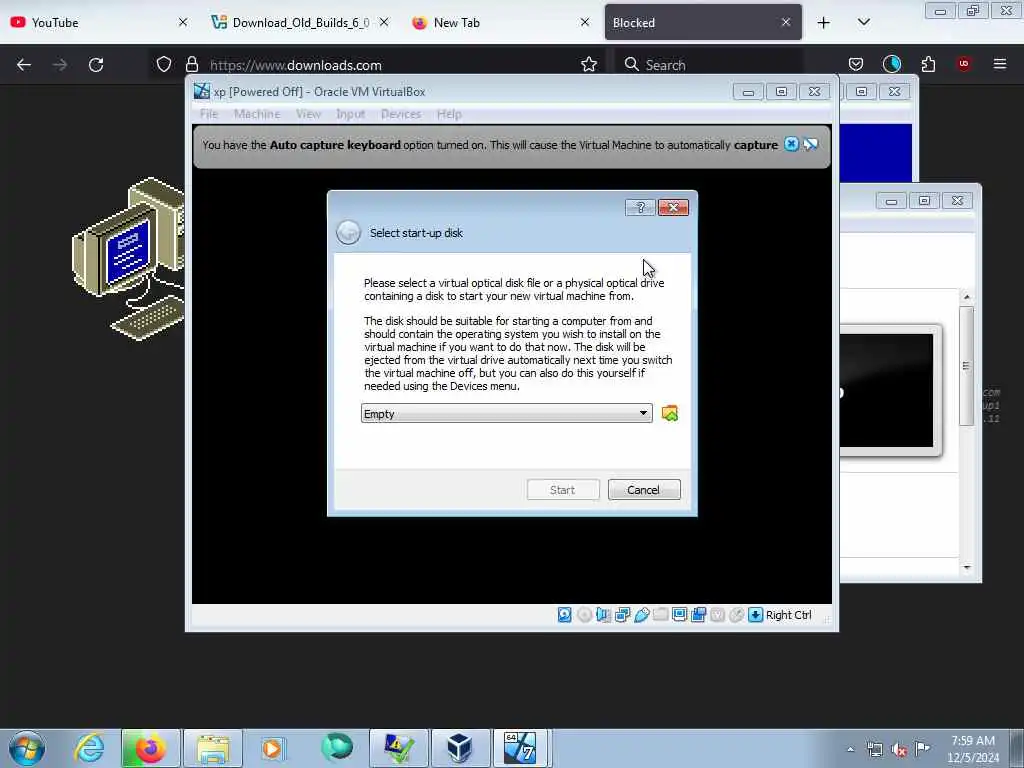This screenshot has height=768, width=1024.
Task: Open the File menu in VirtualBox VM window
Action: [209, 114]
